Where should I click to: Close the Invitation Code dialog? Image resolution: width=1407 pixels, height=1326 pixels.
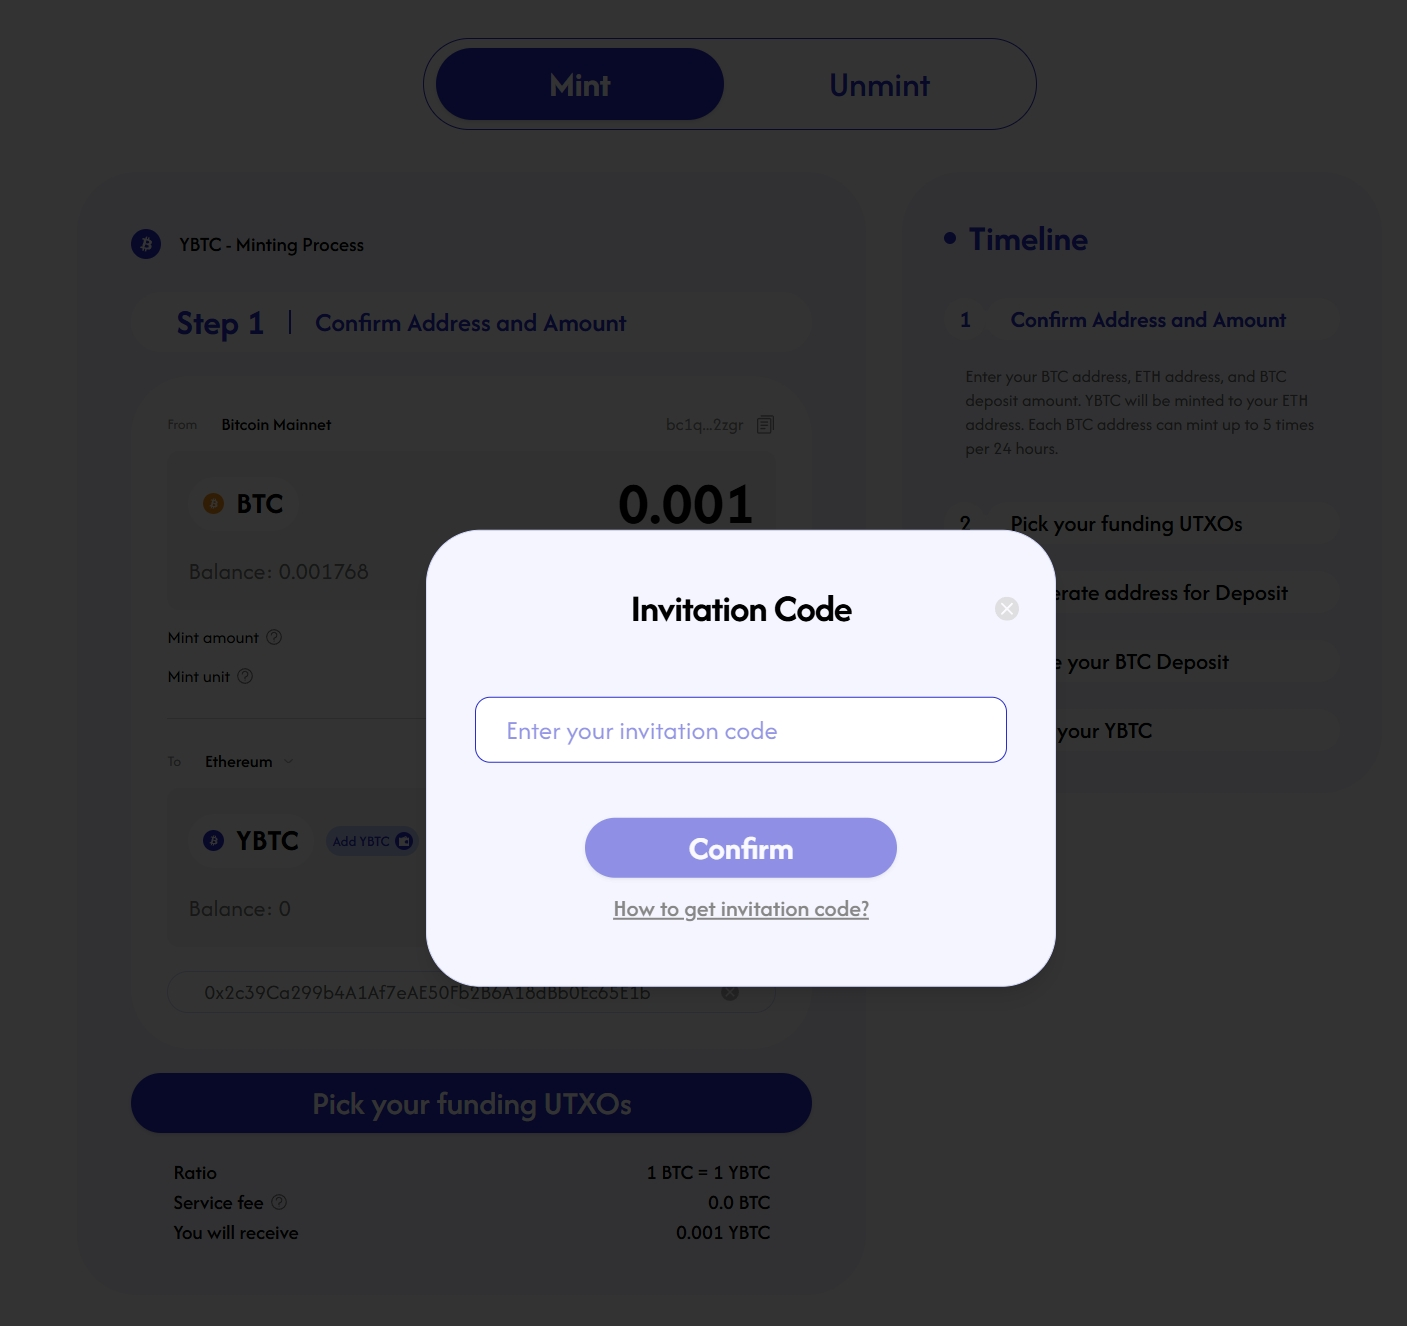click(1007, 608)
